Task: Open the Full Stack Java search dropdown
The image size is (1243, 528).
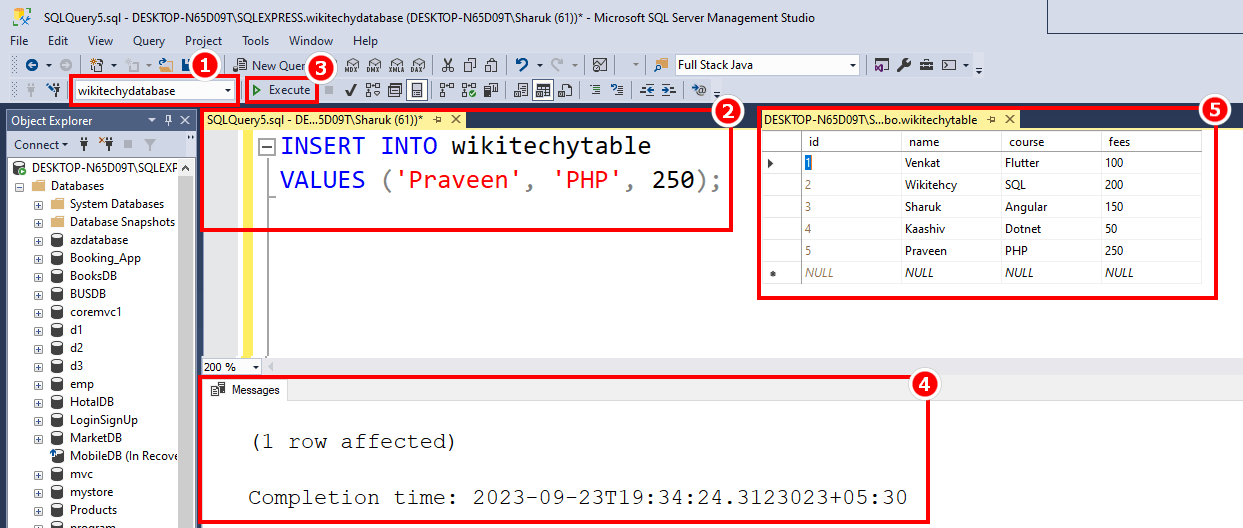Action: pos(852,65)
